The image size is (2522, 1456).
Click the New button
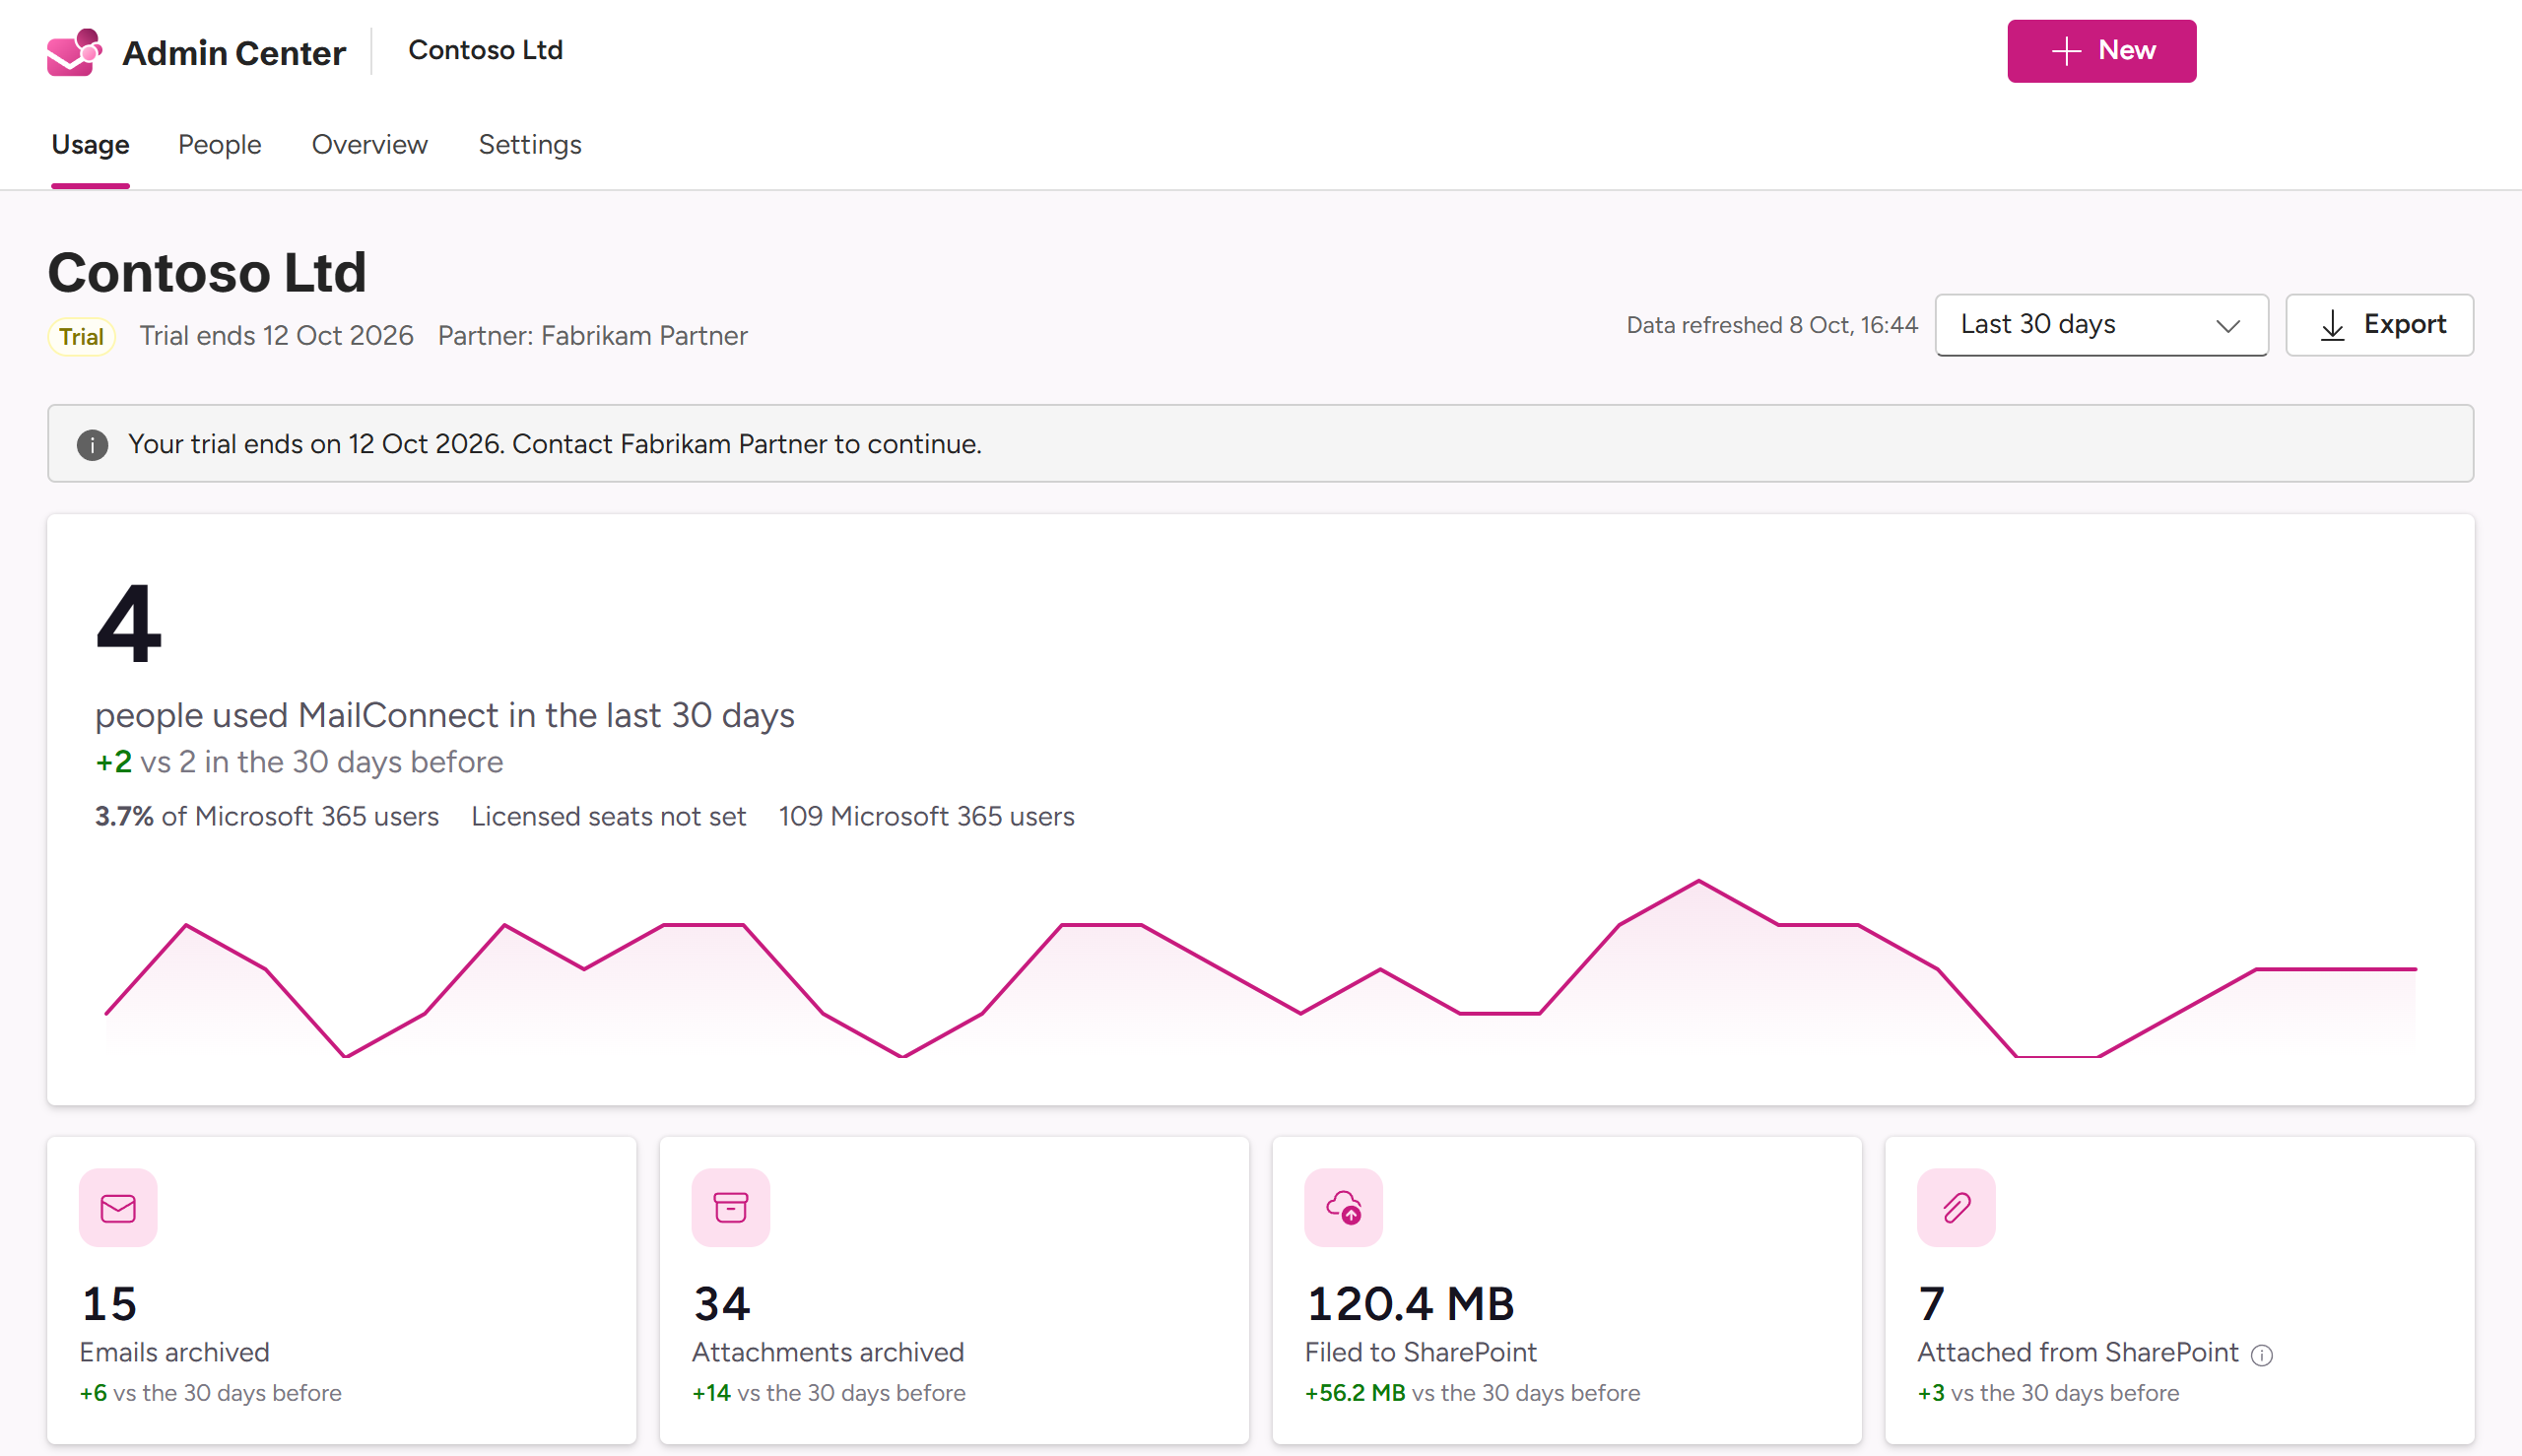click(x=2101, y=51)
